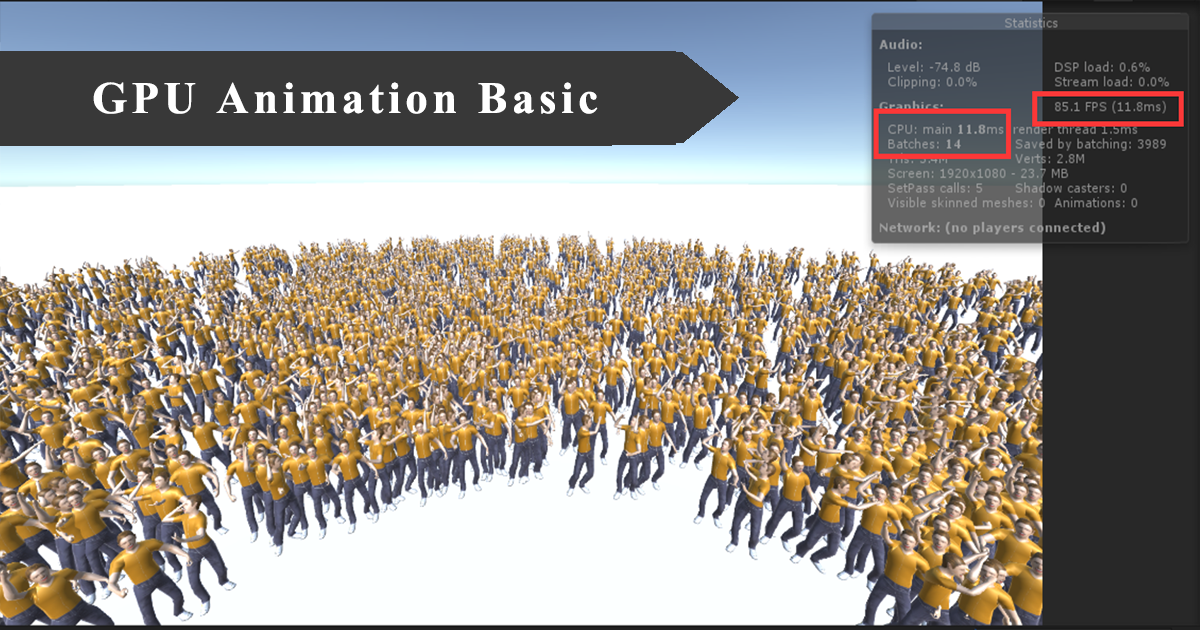Click the Level: -74.8 dB reading
The height and width of the screenshot is (630, 1200).
[x=936, y=67]
